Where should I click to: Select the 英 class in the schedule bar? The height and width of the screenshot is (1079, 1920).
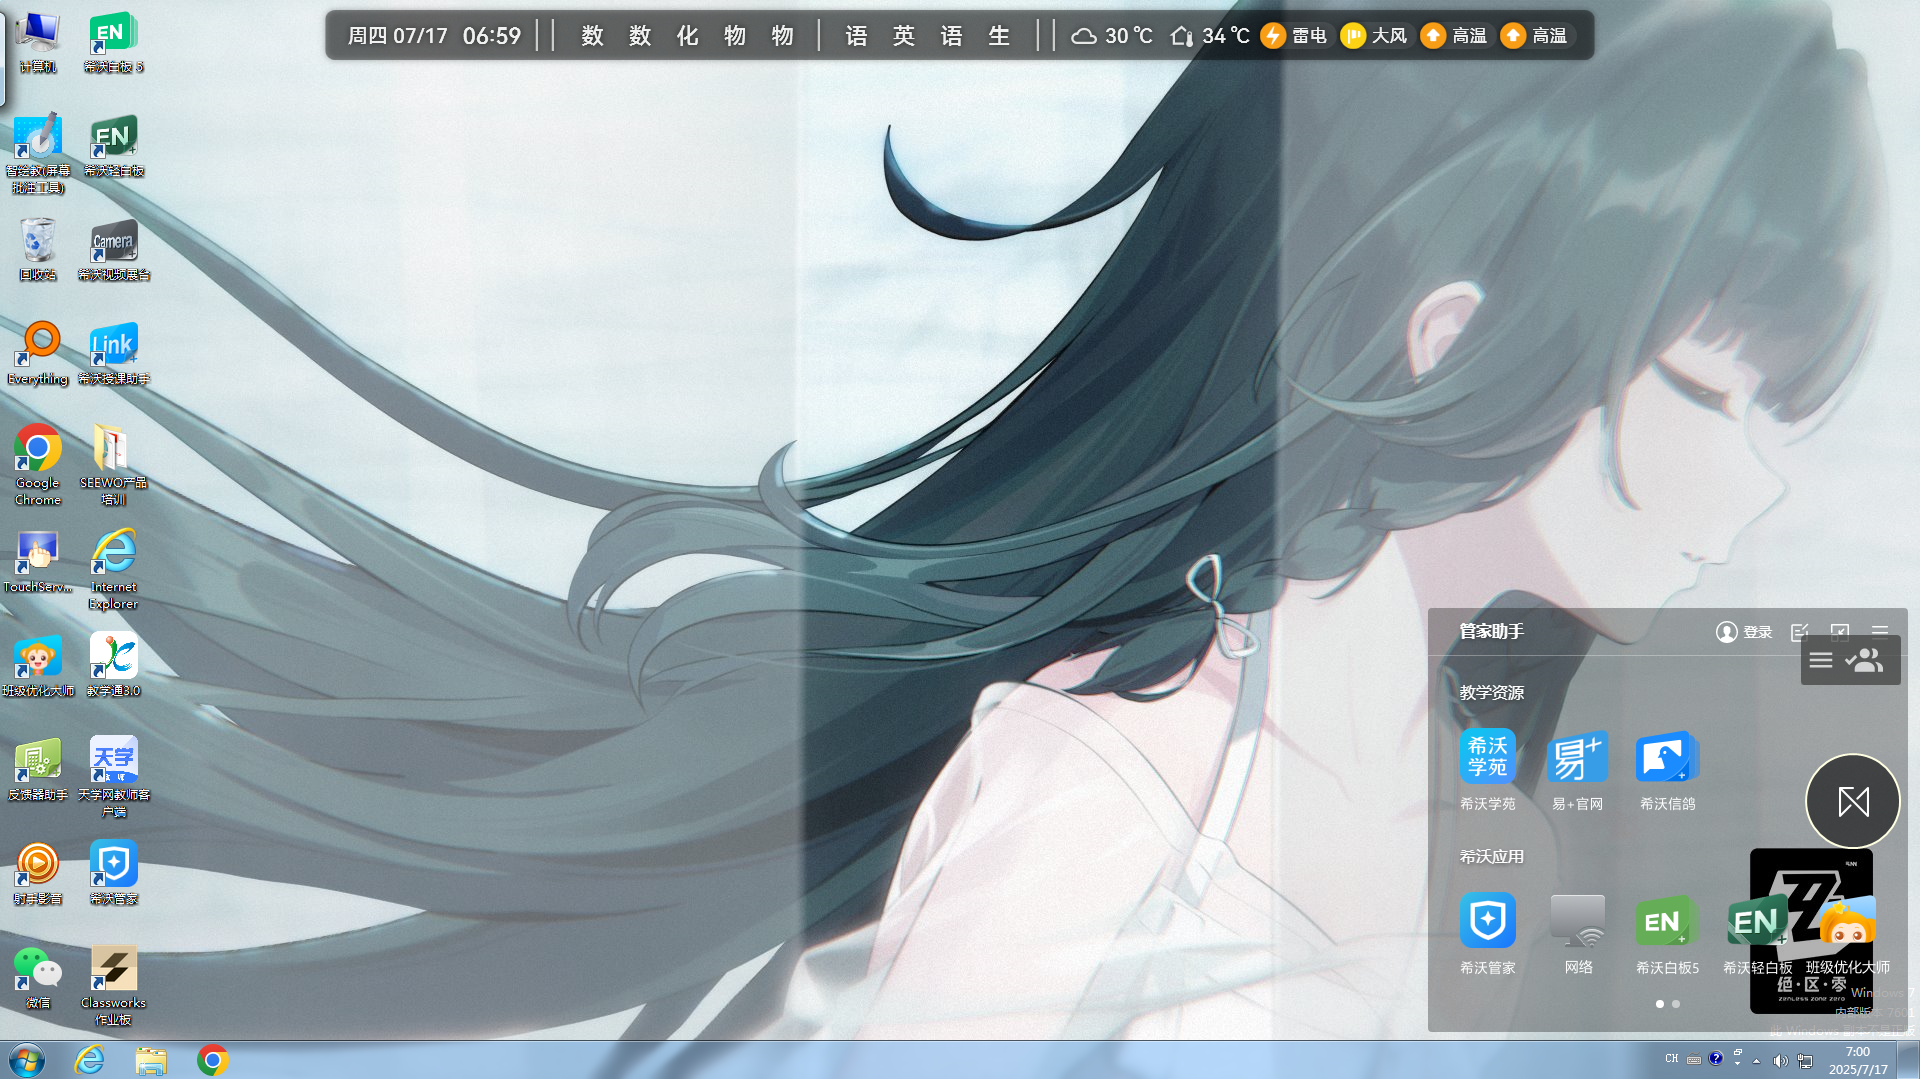pos(904,36)
